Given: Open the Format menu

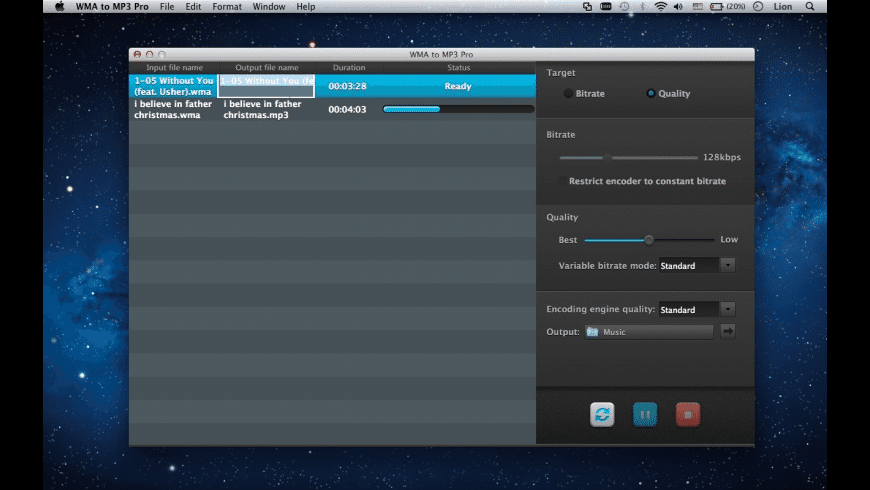Looking at the screenshot, I should click(227, 7).
